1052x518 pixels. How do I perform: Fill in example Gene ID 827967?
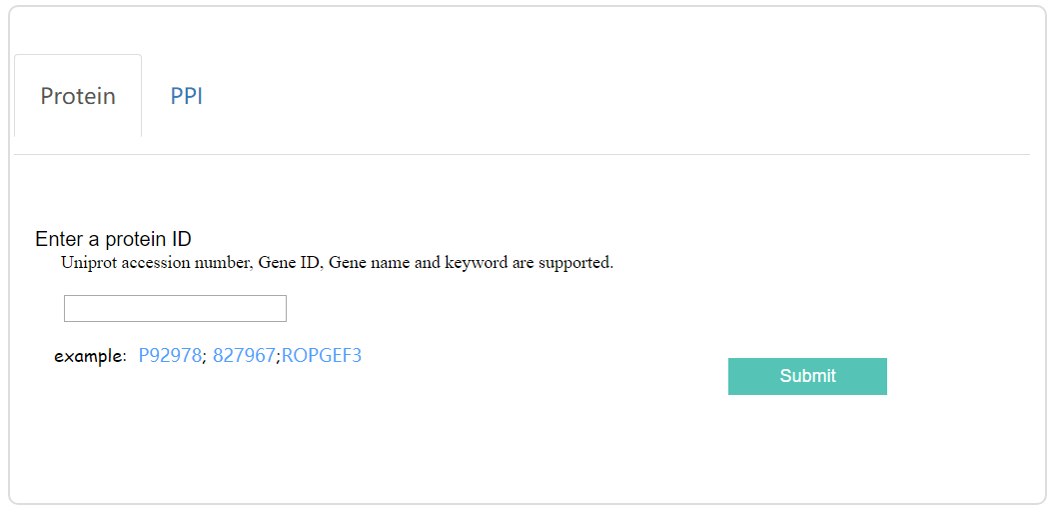(x=243, y=355)
